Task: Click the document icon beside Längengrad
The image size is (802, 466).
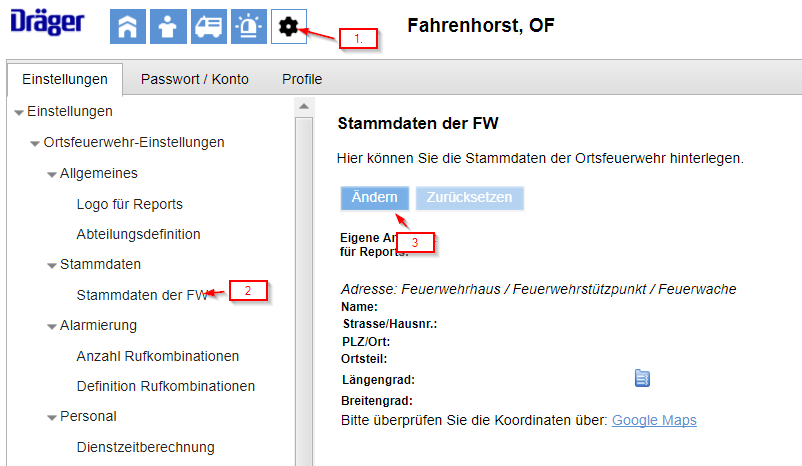Action: coord(642,377)
